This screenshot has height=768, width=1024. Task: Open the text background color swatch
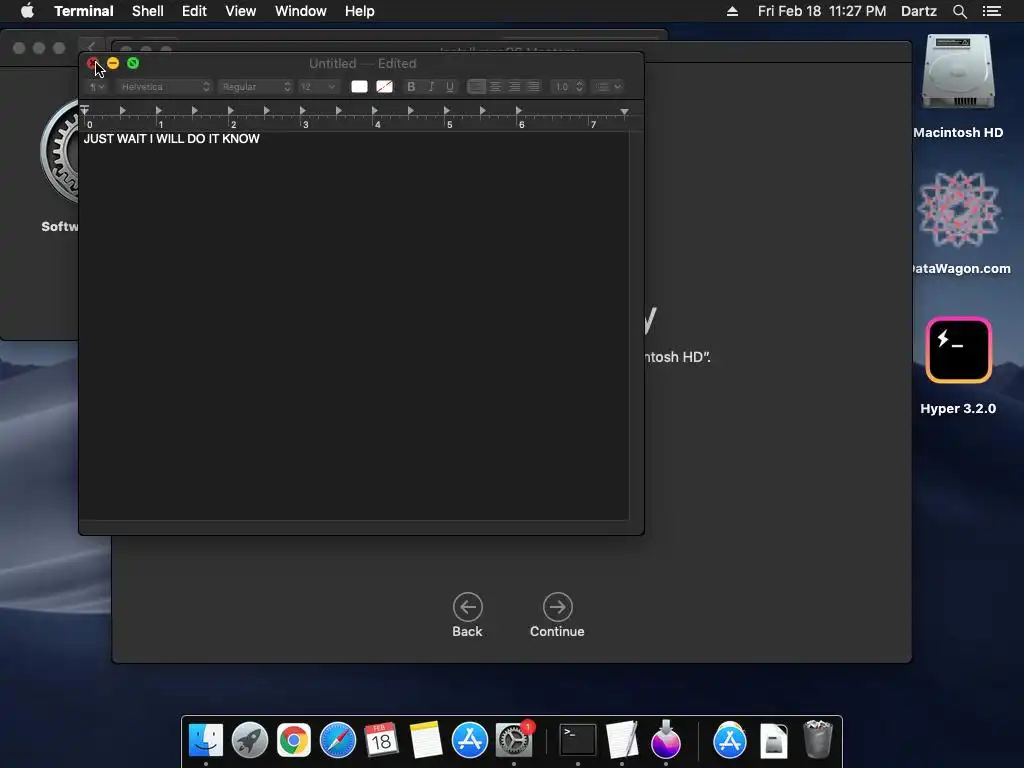pyautogui.click(x=385, y=86)
